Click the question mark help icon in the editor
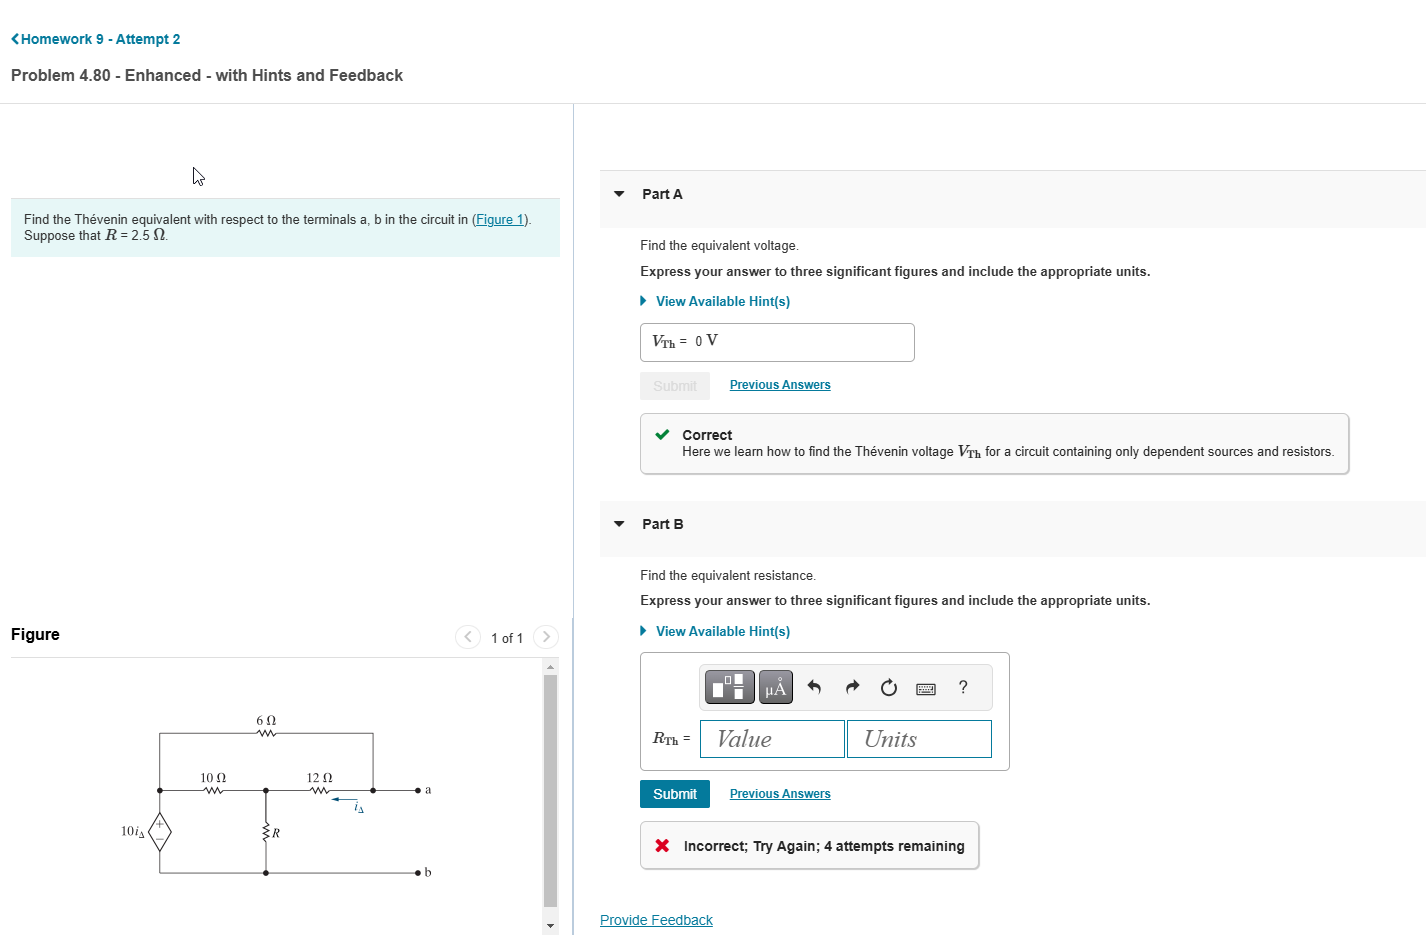Screen dimensions: 1426x935 pyautogui.click(x=962, y=688)
